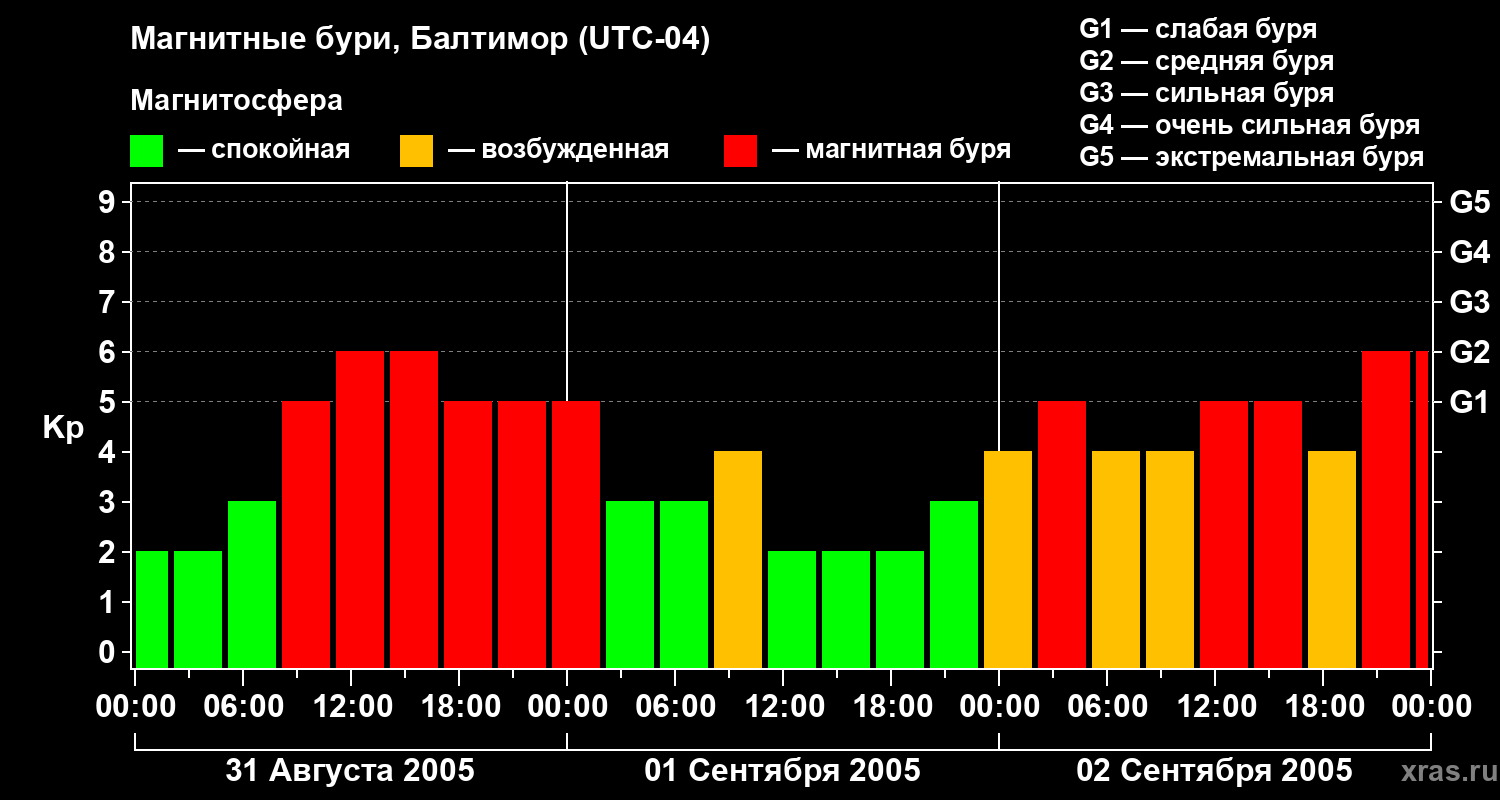This screenshot has width=1500, height=800.
Task: Click the '— магнитная буря' legend label
Action: (x=891, y=150)
